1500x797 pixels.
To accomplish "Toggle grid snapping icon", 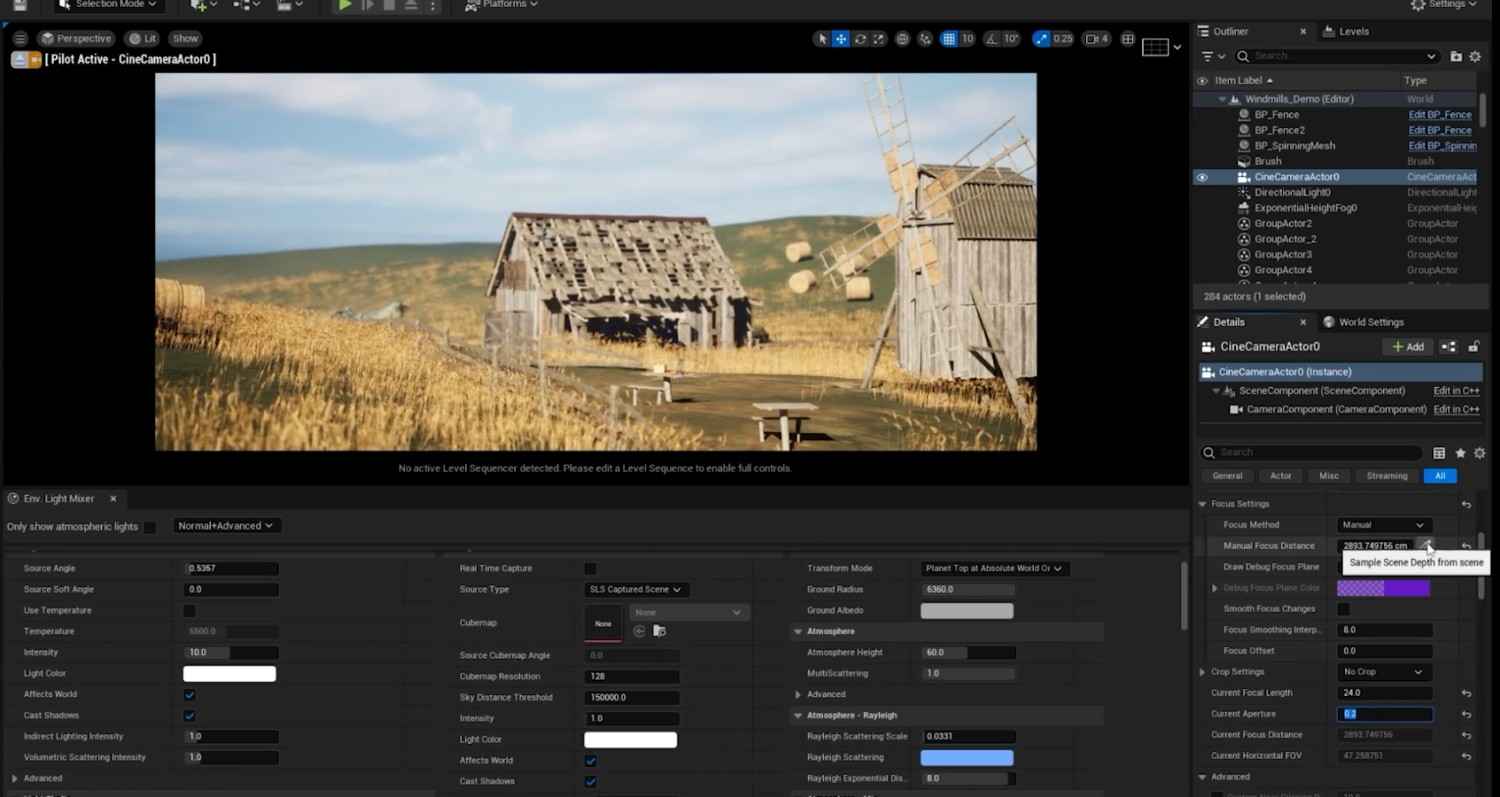I will 948,39.
